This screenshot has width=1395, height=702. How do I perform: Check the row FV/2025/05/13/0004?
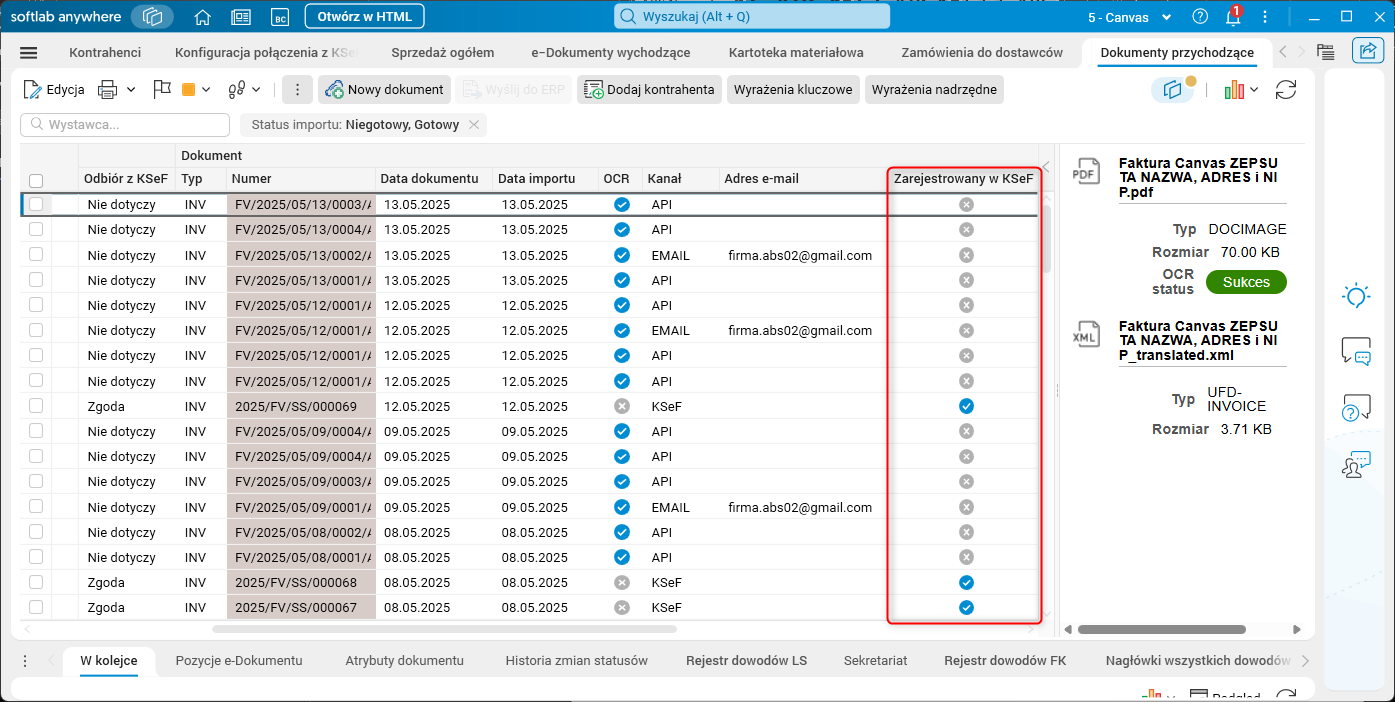click(x=36, y=229)
